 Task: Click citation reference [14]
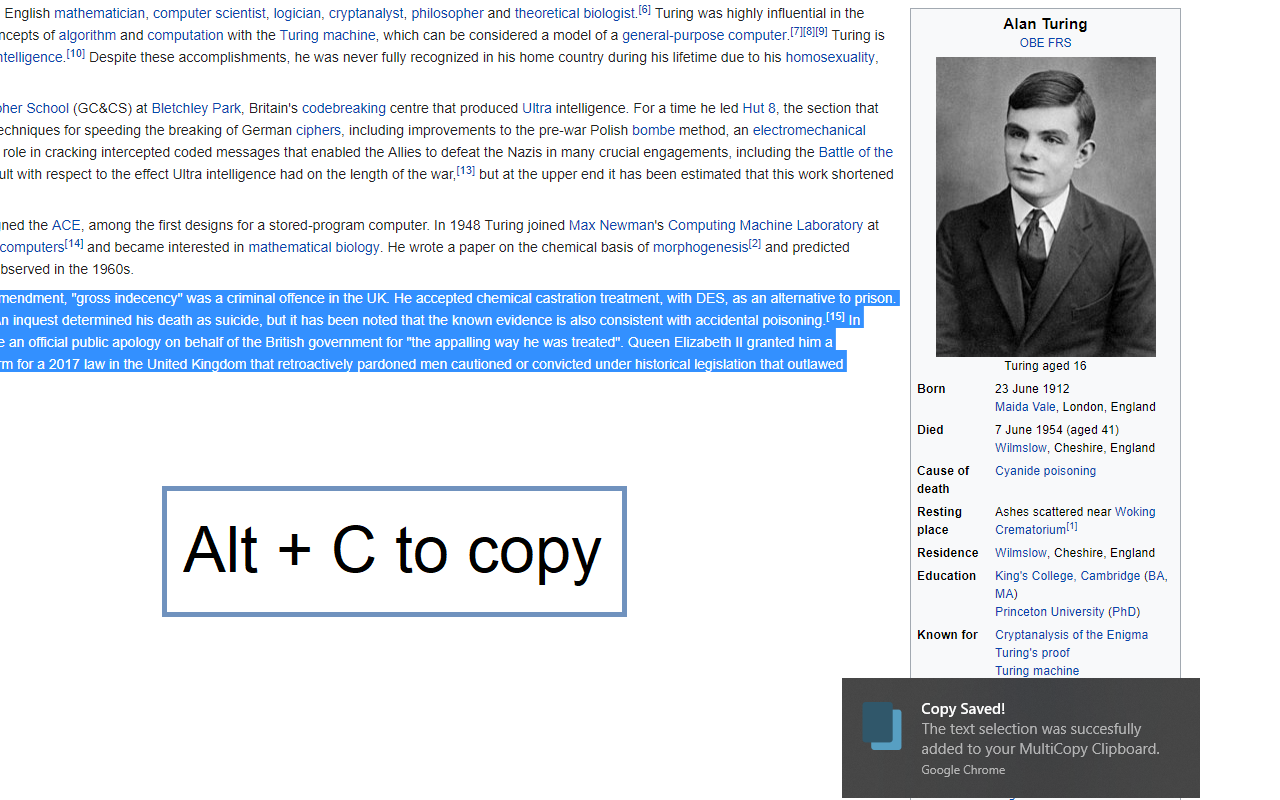[74, 243]
